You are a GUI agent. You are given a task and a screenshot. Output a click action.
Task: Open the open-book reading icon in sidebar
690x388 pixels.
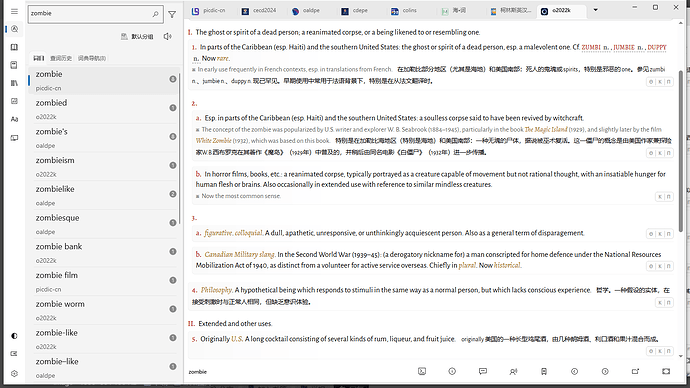[15, 47]
